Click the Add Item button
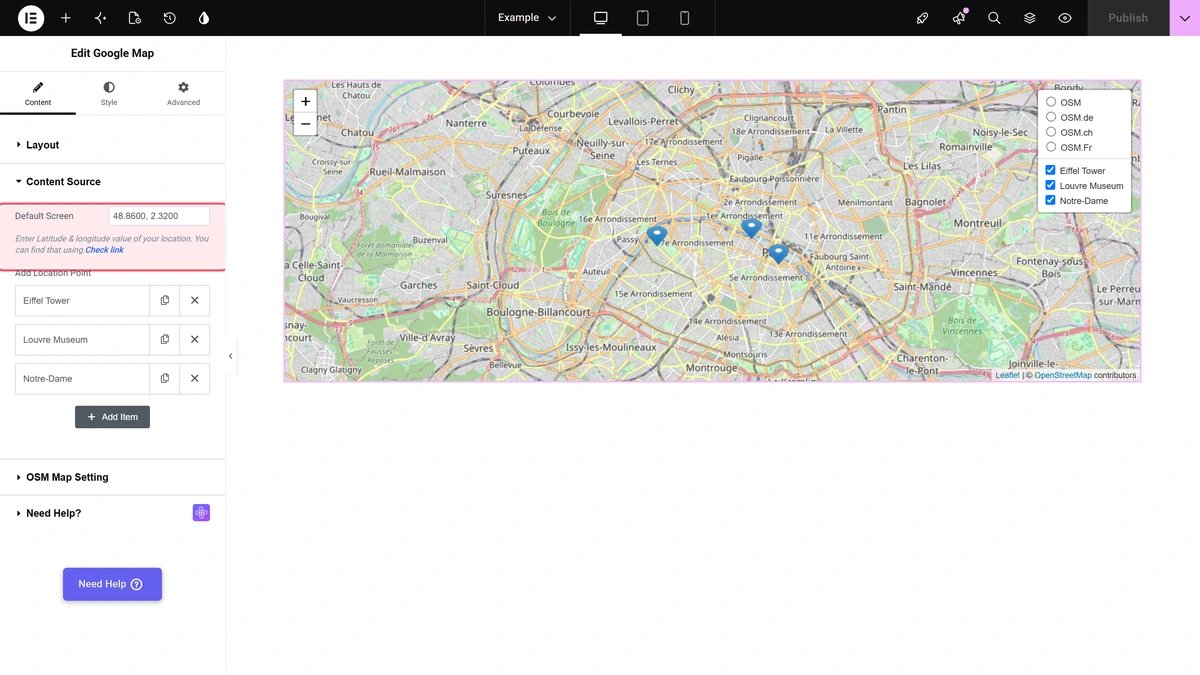1200x675 pixels. [112, 417]
